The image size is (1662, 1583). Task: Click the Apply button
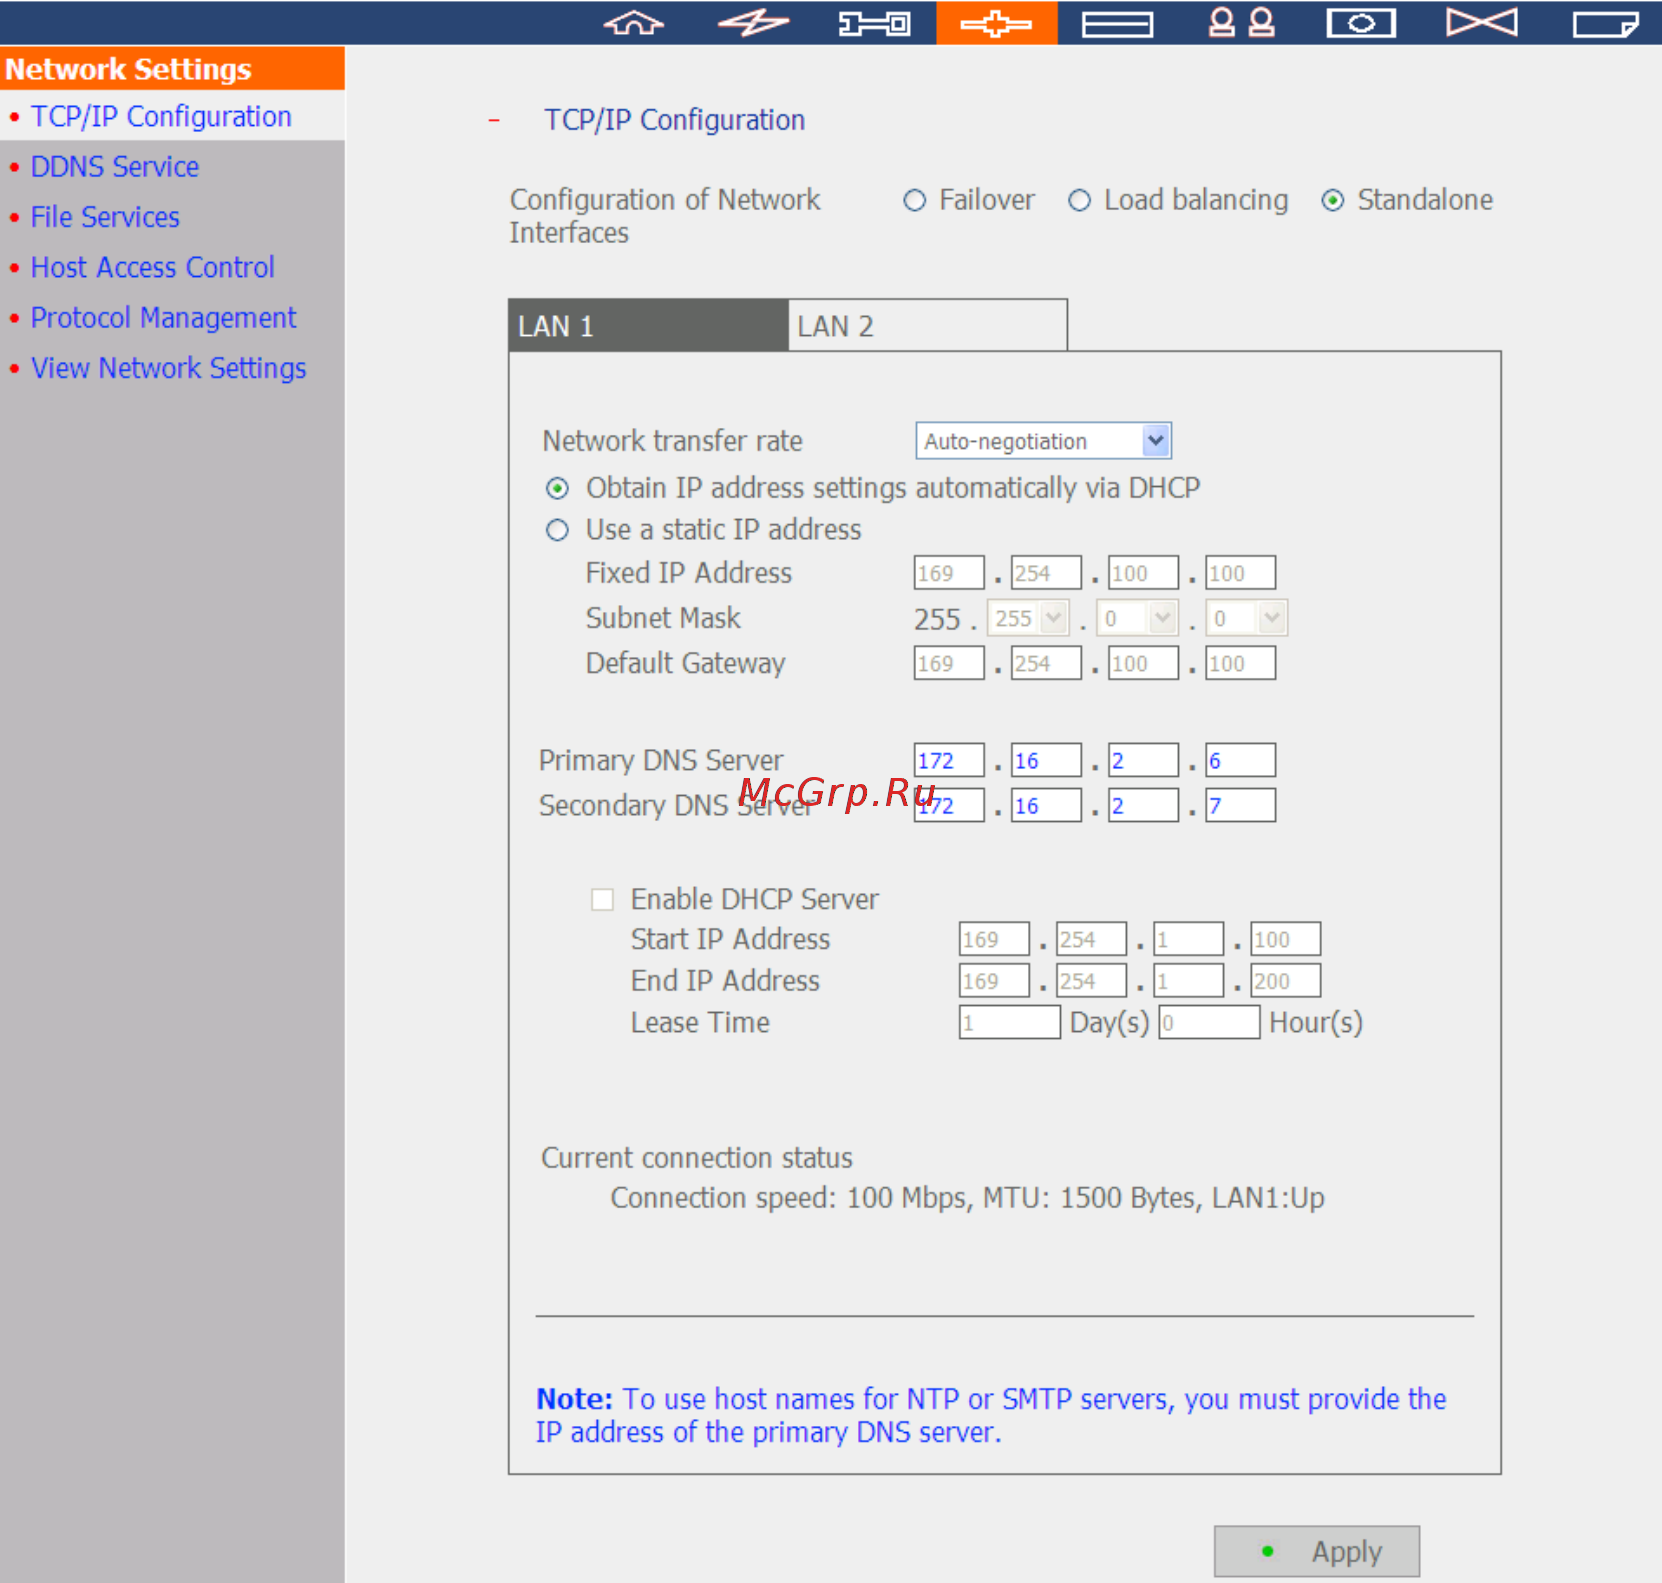pos(1317,1551)
